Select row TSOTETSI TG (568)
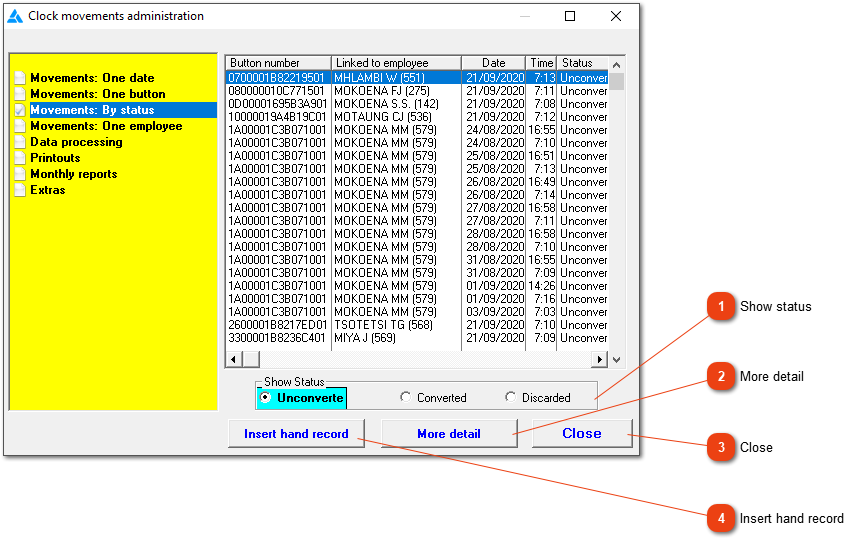The image size is (860, 543). point(417,325)
